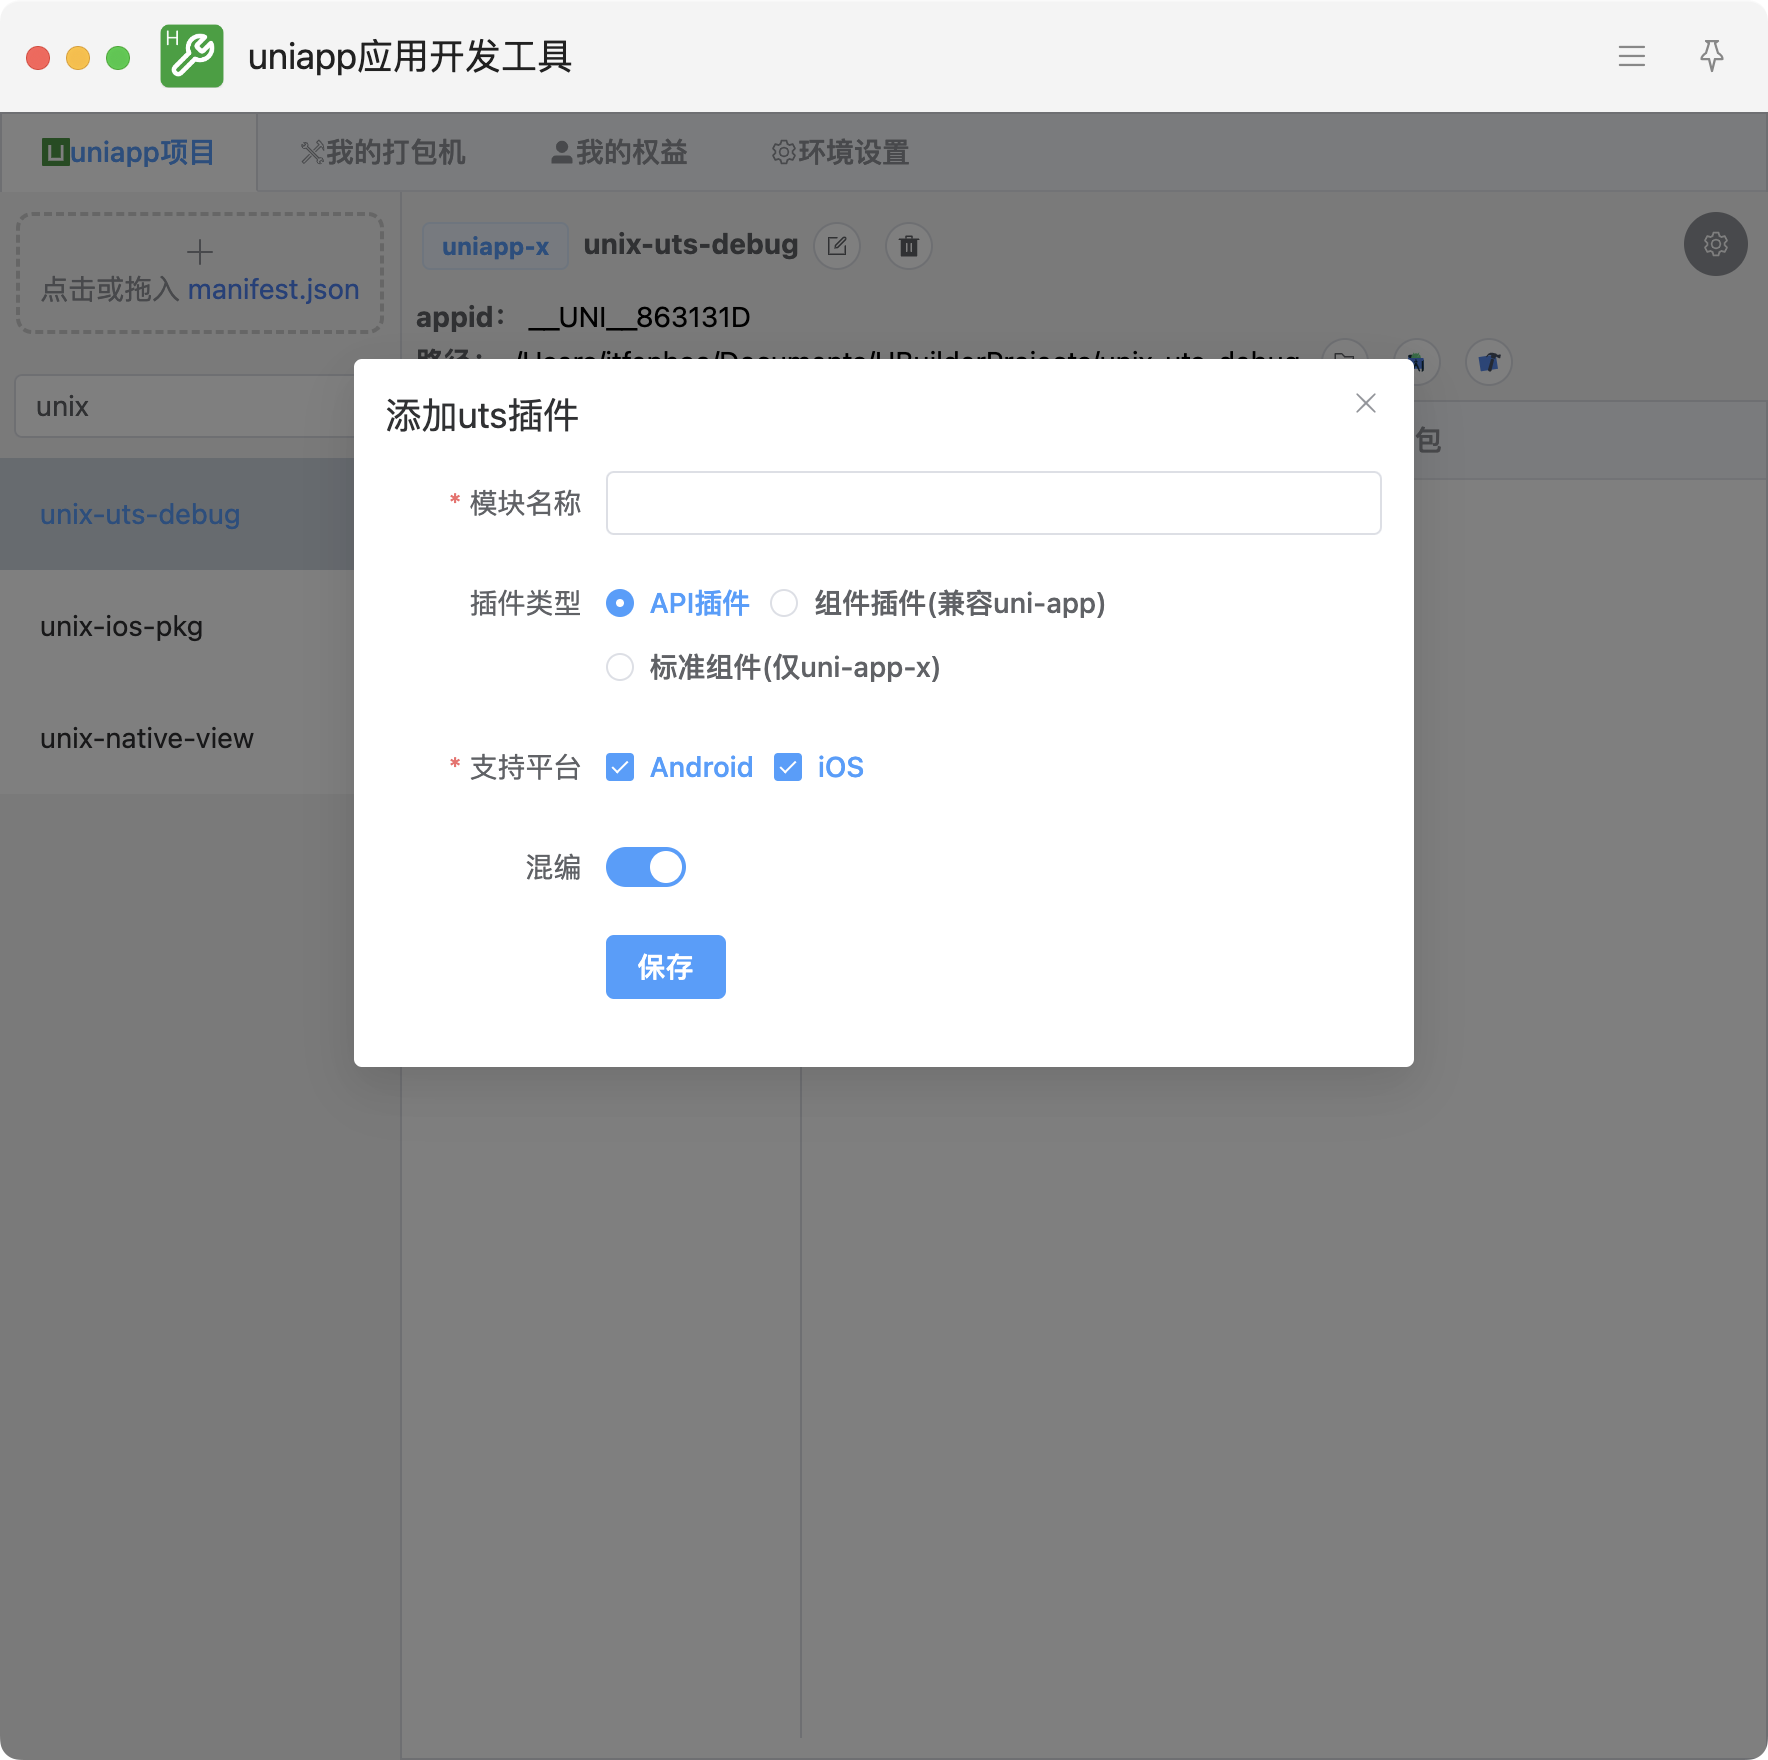Select the unix-ios-pkg project
1768x1760 pixels.
click(177, 626)
